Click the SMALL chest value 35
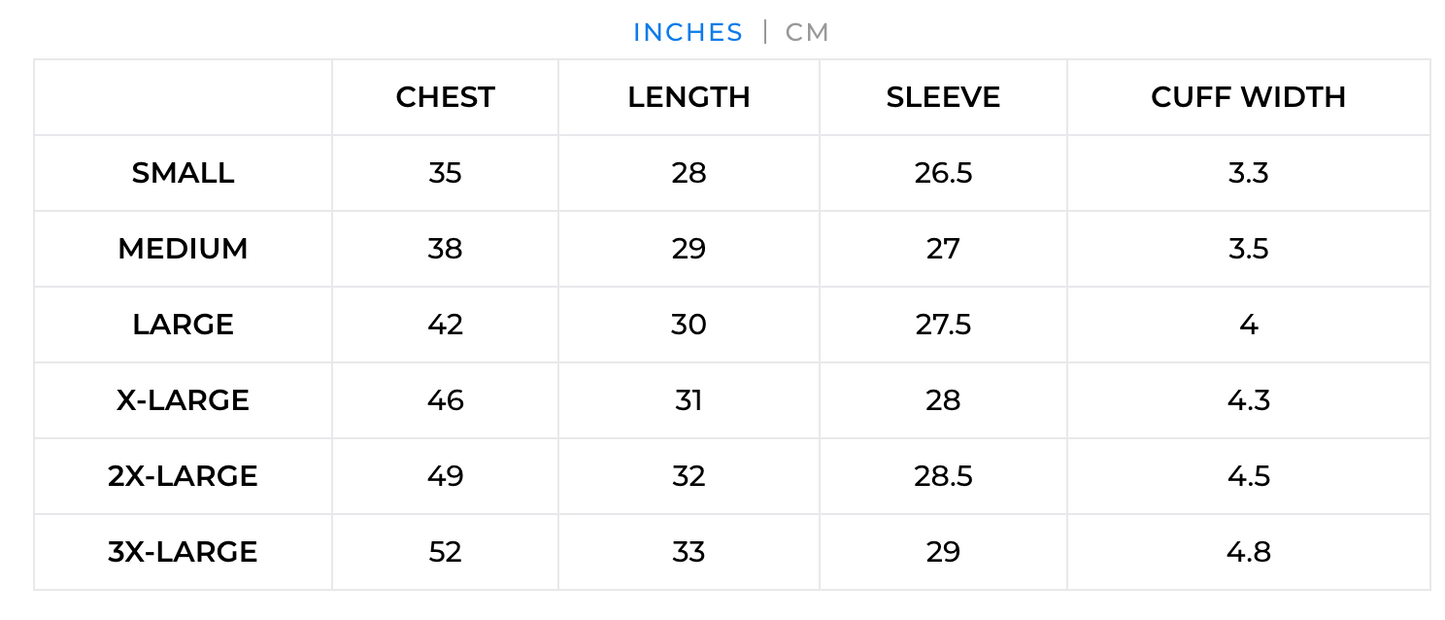Screen dimensions: 1445x620 (x=445, y=173)
